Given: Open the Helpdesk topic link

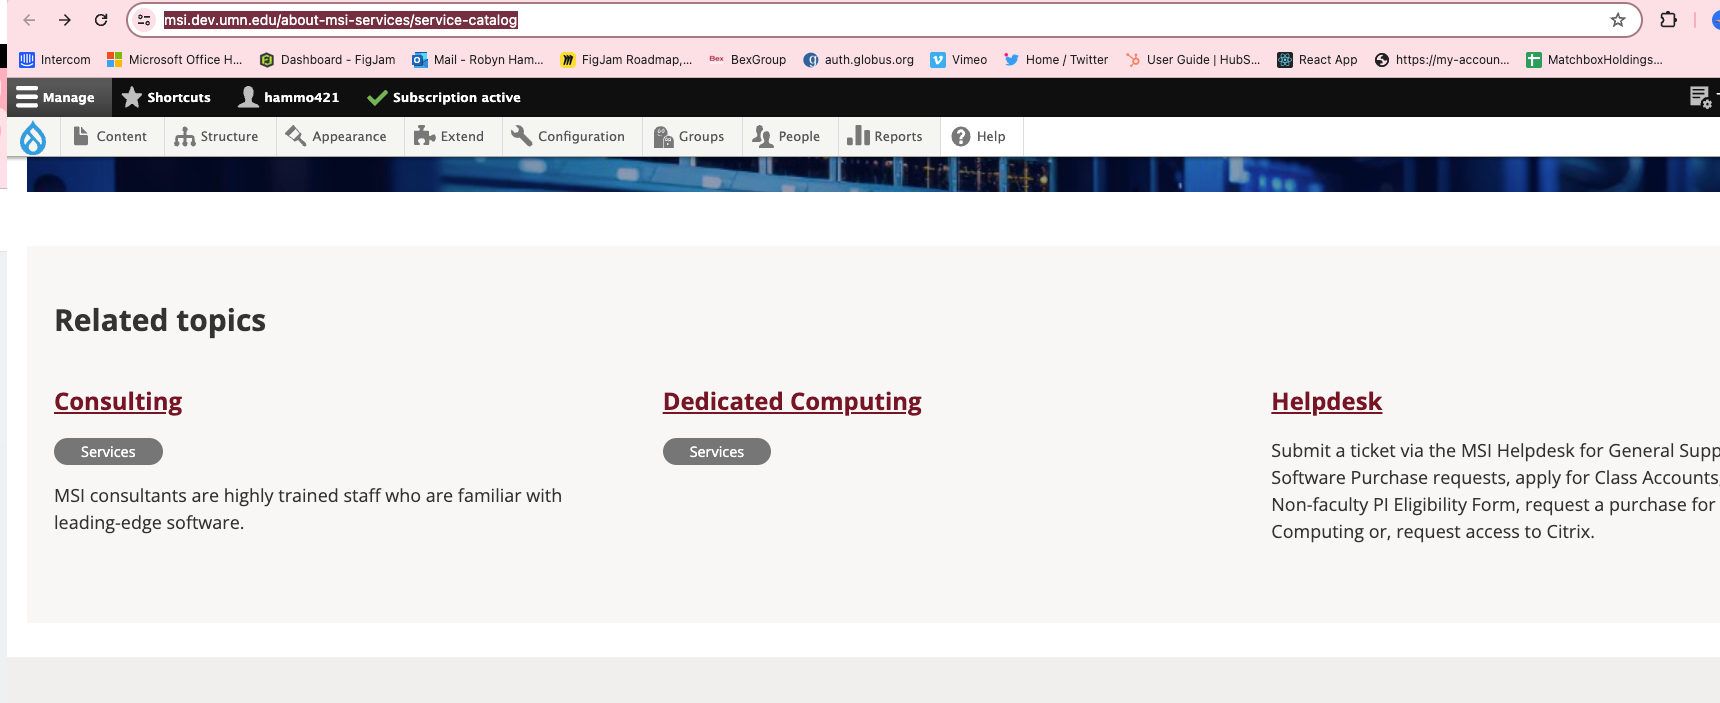Looking at the screenshot, I should (x=1326, y=401).
